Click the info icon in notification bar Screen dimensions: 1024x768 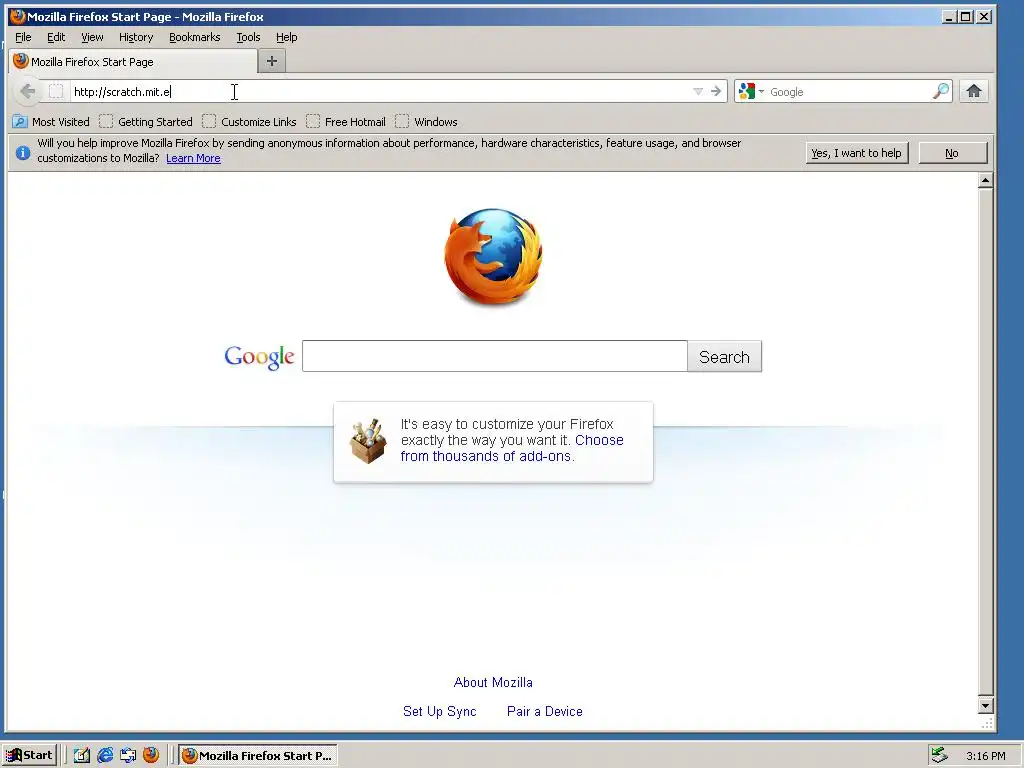pyautogui.click(x=23, y=153)
